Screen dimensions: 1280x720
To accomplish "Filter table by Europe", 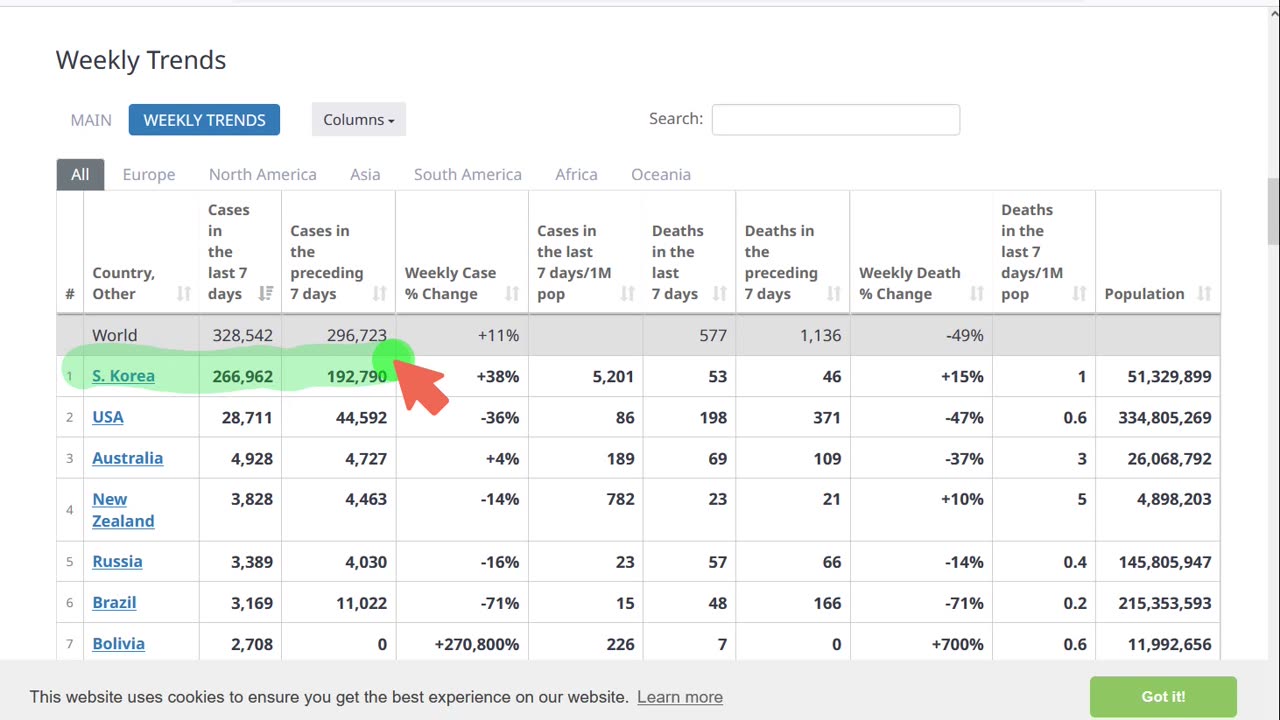I will (149, 174).
